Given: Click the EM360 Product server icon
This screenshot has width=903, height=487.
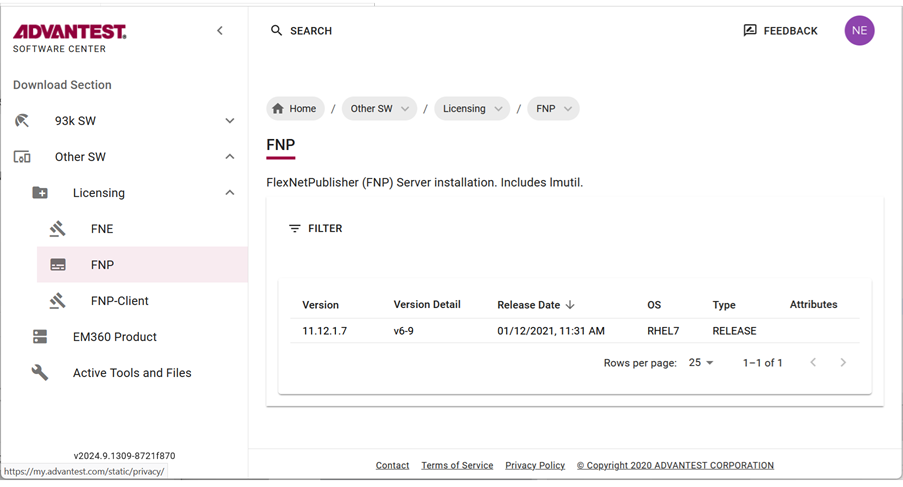Looking at the screenshot, I should coord(40,337).
